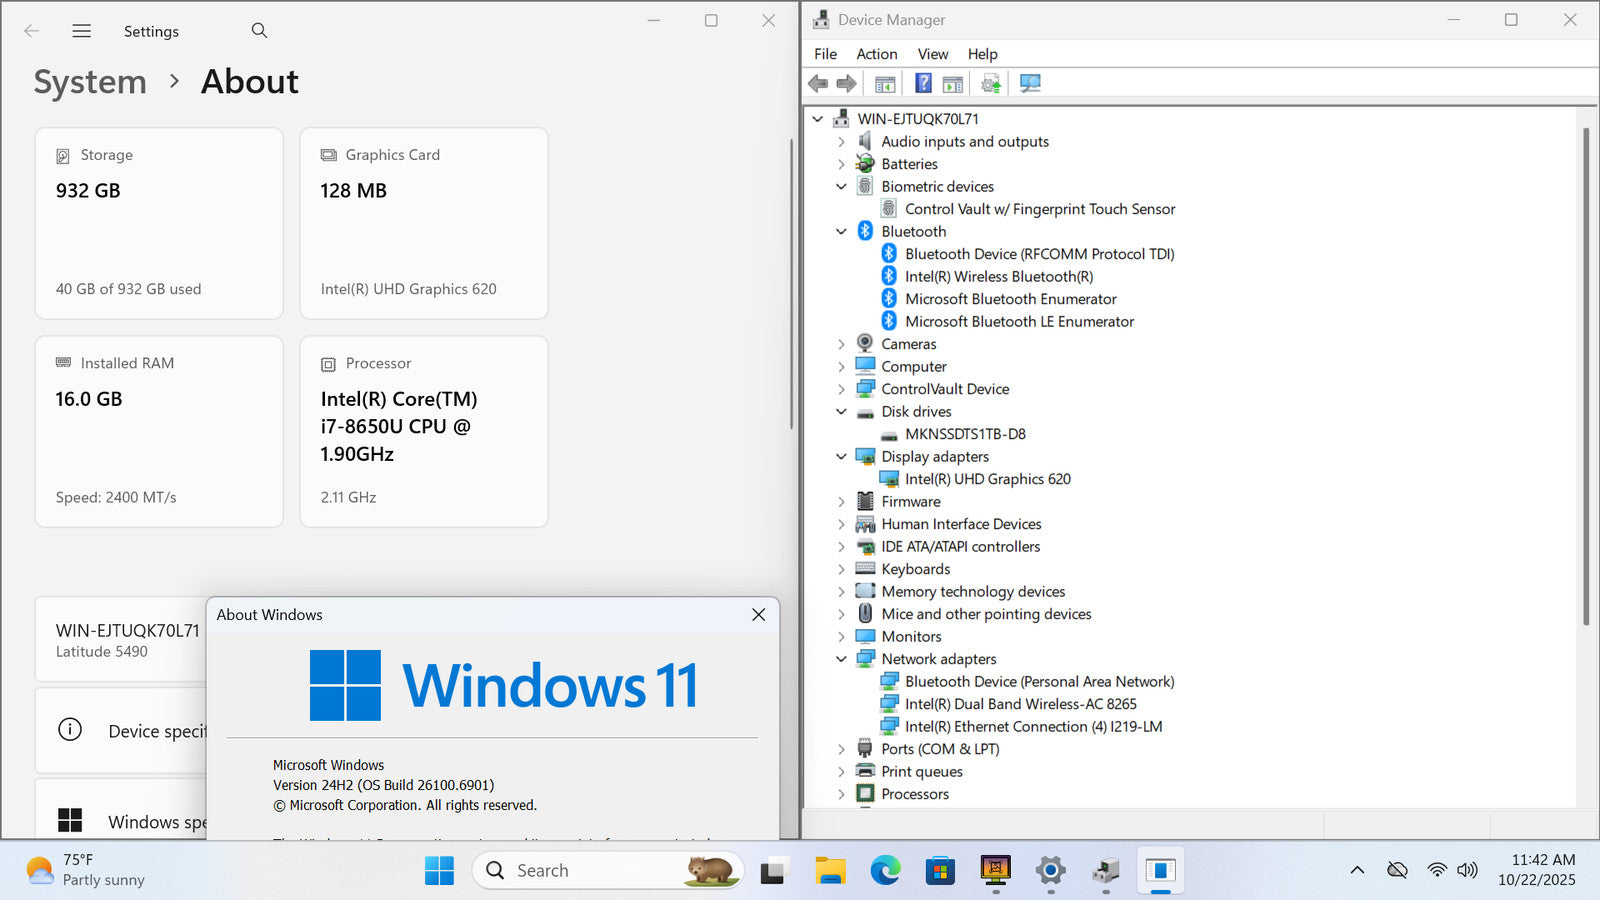Click Show/Hide Console Tree toolbar icon
Viewport: 1600px width, 900px height.
pos(885,84)
